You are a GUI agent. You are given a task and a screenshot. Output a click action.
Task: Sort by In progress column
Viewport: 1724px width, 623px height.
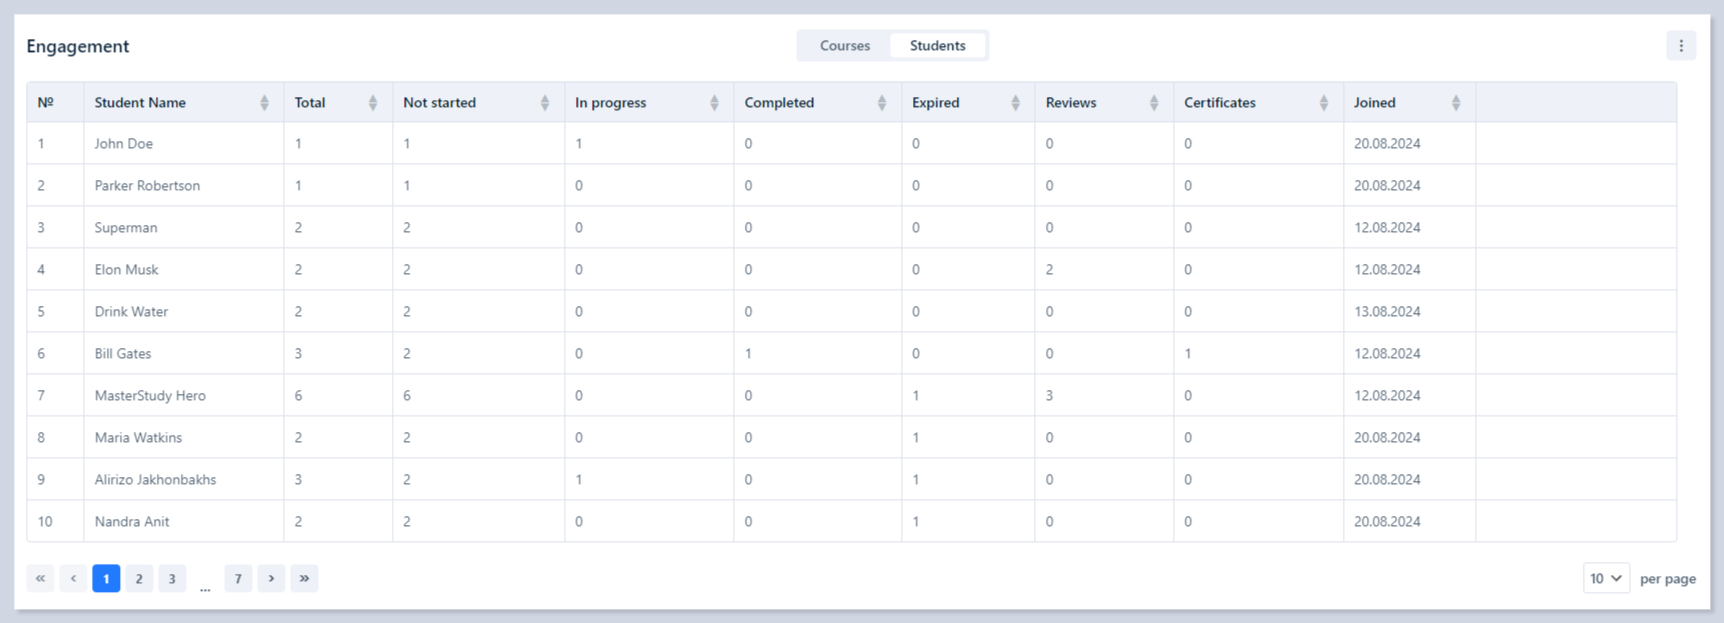pos(714,103)
